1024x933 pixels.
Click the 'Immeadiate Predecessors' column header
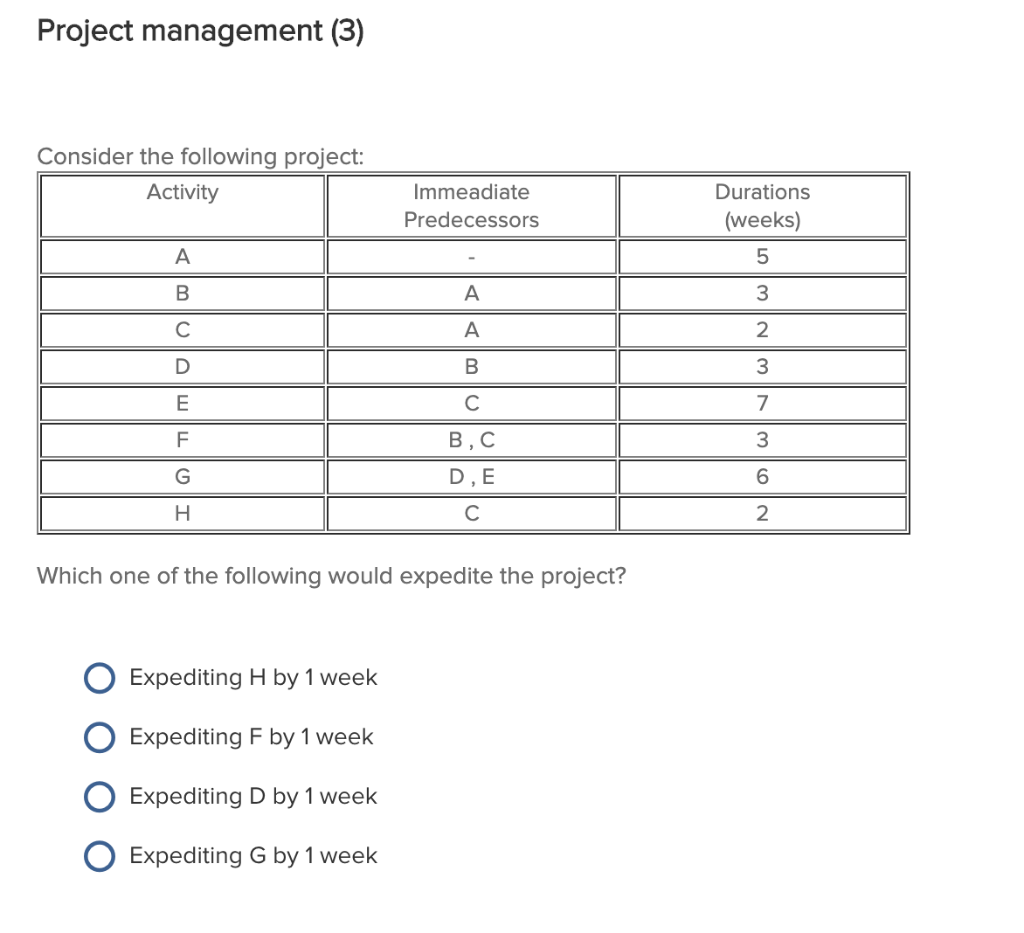tap(471, 206)
